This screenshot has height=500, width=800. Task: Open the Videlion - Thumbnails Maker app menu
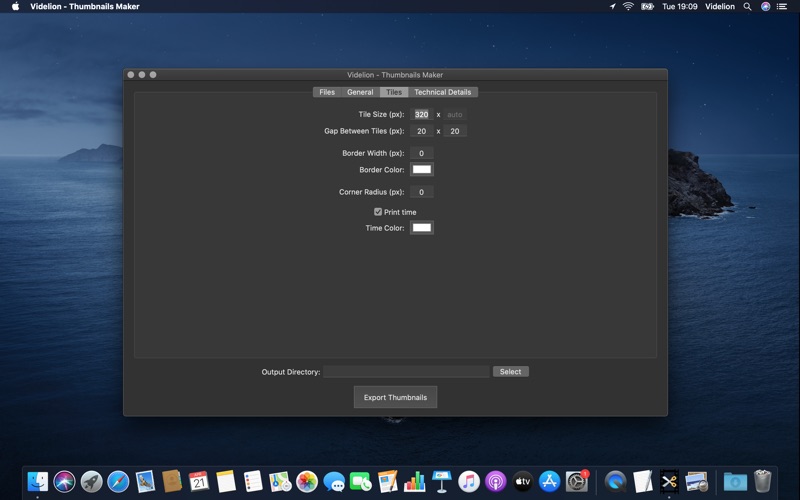click(85, 7)
